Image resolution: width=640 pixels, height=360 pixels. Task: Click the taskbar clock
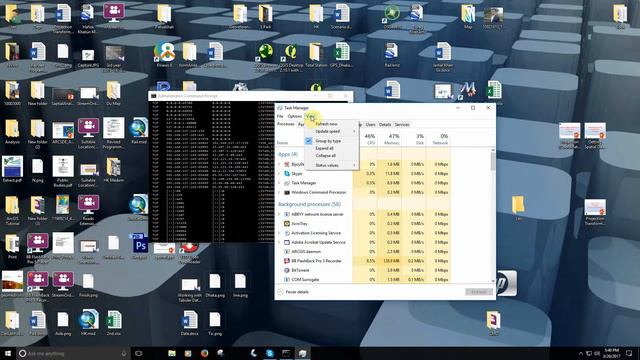(611, 353)
